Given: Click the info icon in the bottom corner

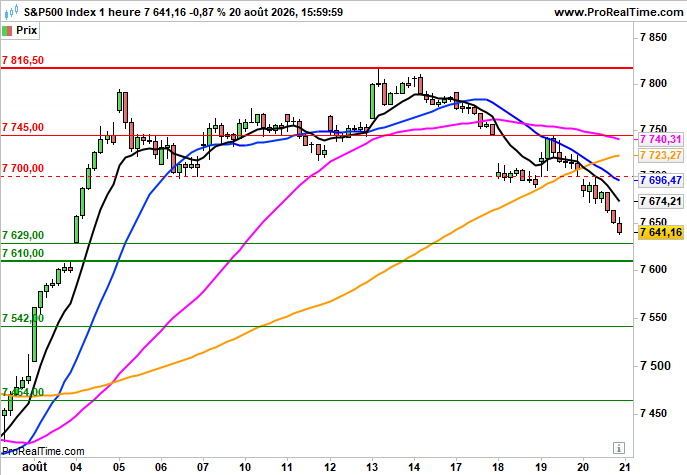Looking at the screenshot, I should [x=619, y=448].
